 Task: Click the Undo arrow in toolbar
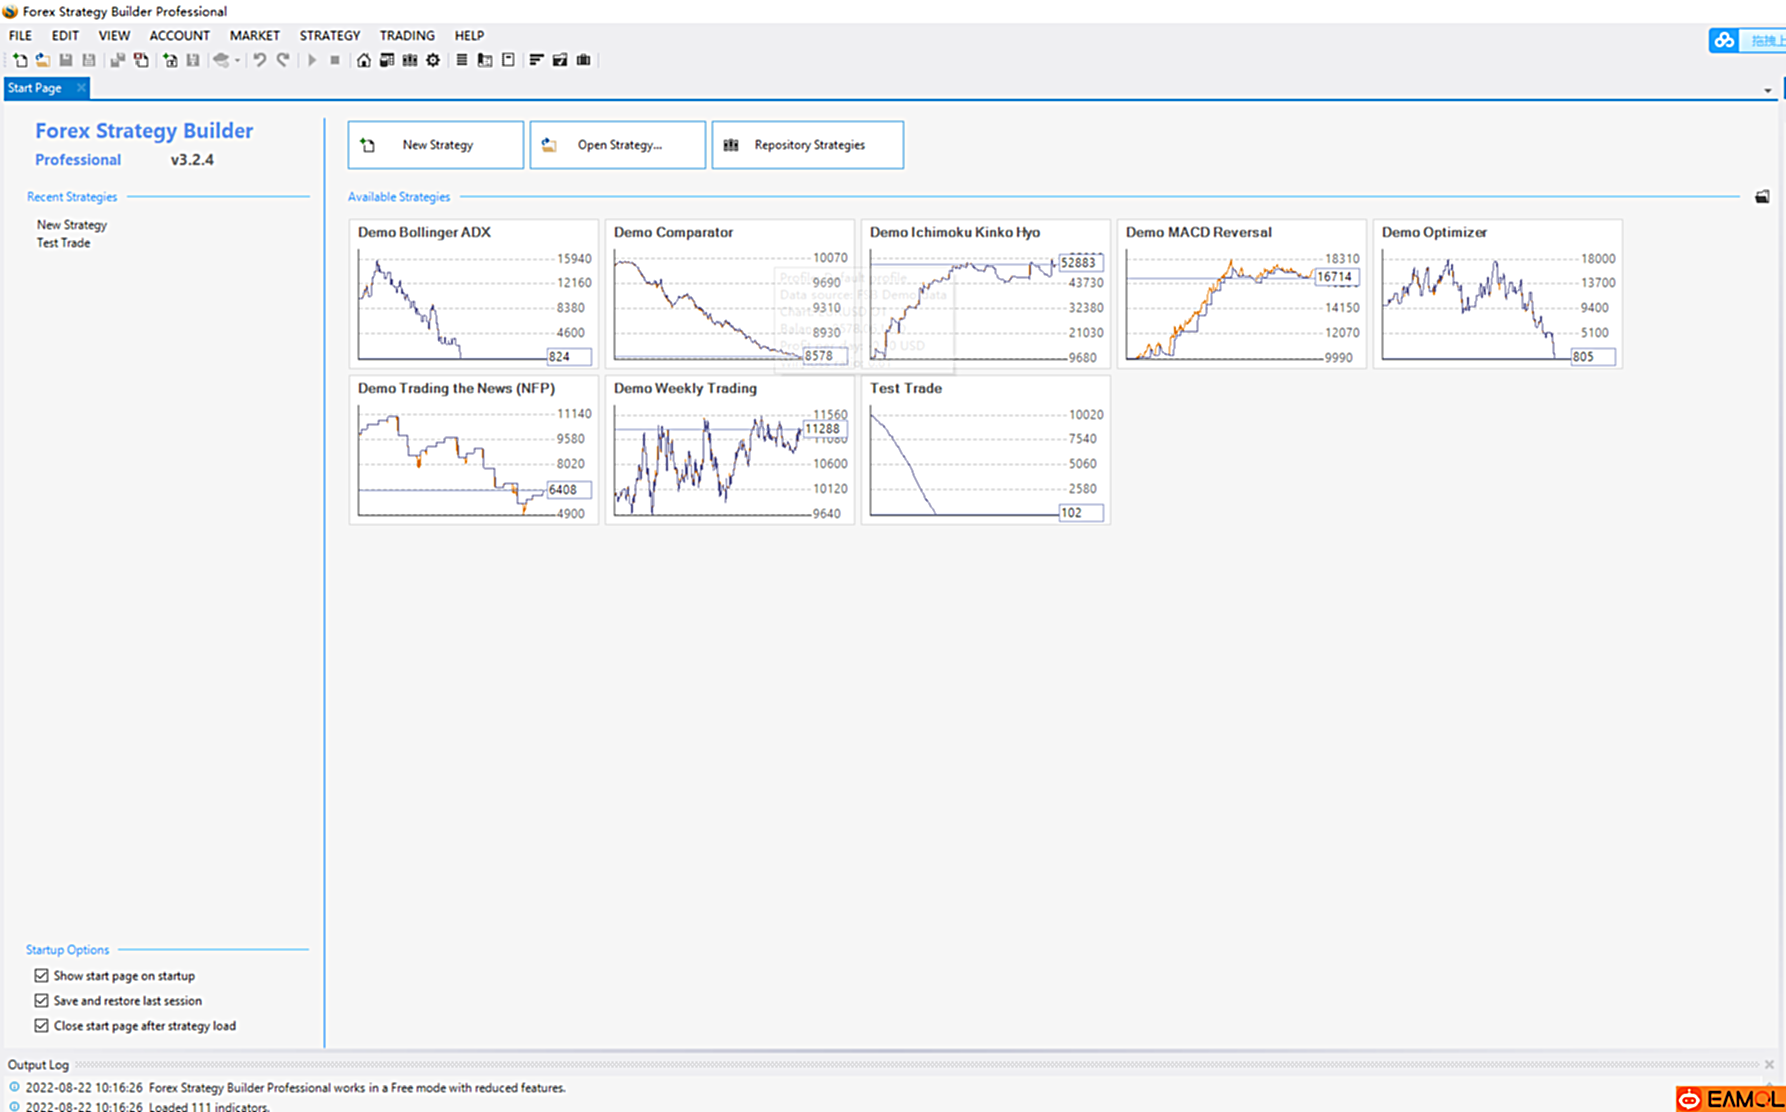[x=259, y=60]
